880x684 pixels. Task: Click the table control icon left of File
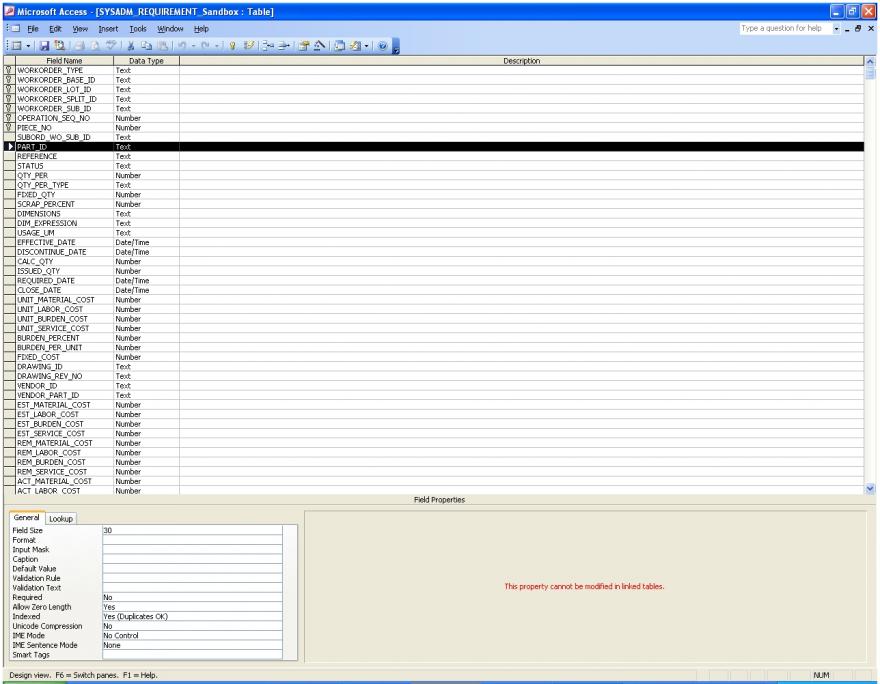(16, 29)
